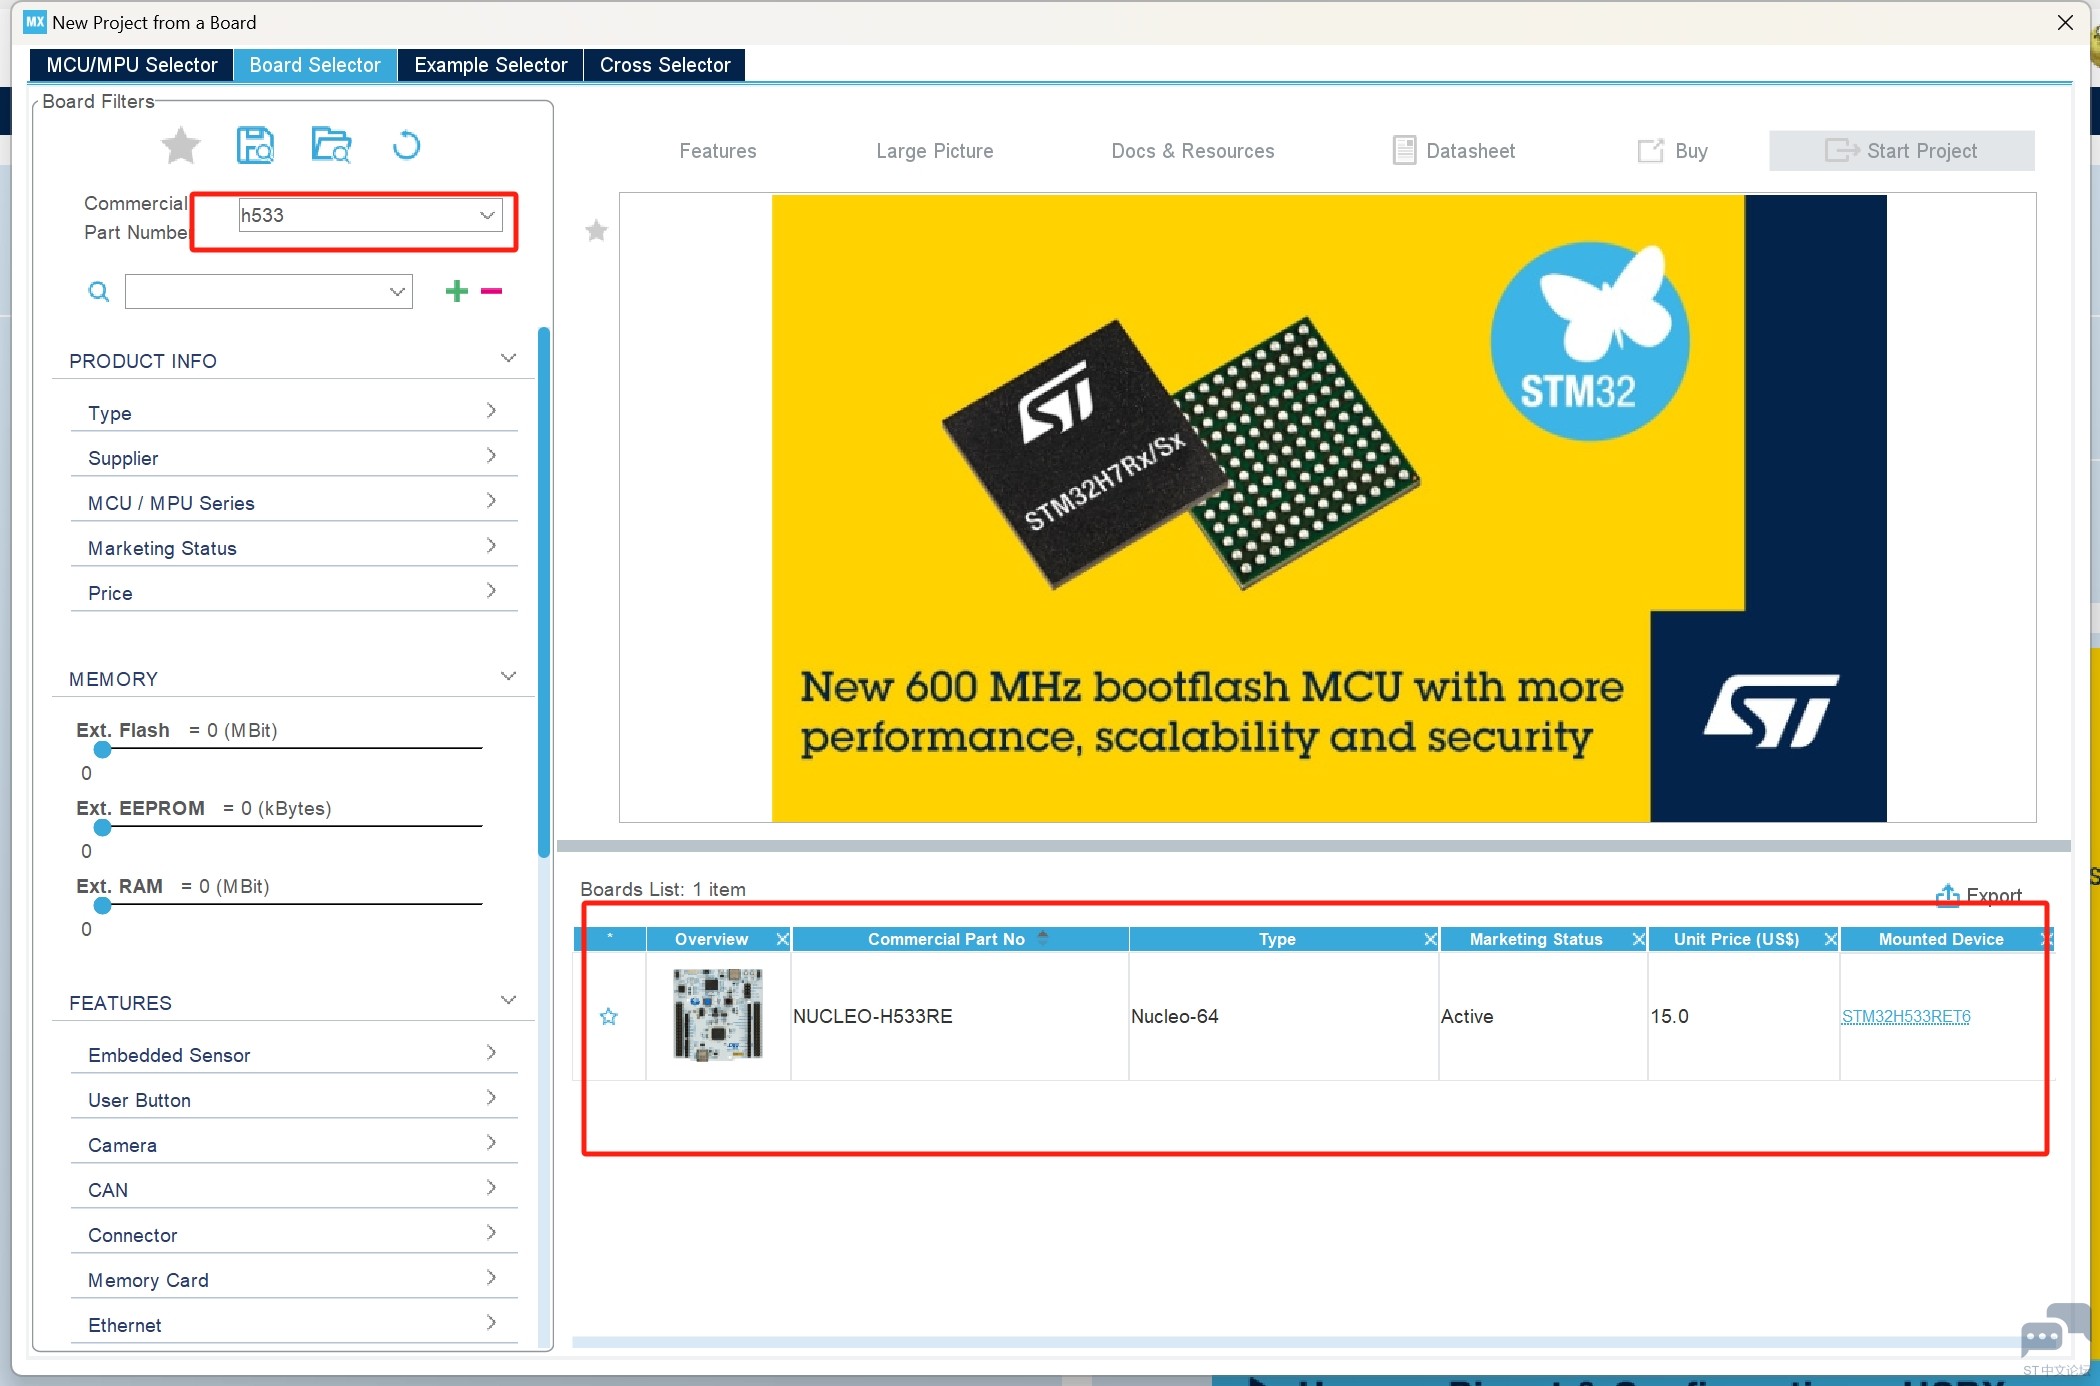Viewport: 2100px width, 1386px height.
Task: Switch to the MCU/MPU Selector tab
Action: point(132,65)
